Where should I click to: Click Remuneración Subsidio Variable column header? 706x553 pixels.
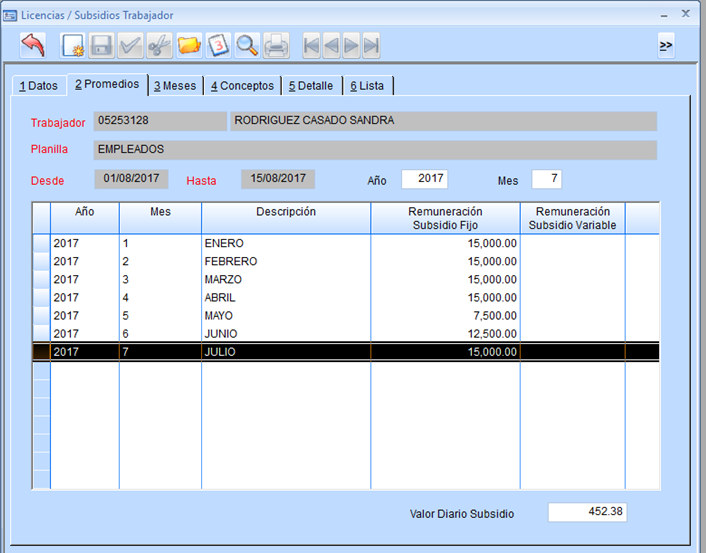click(572, 218)
